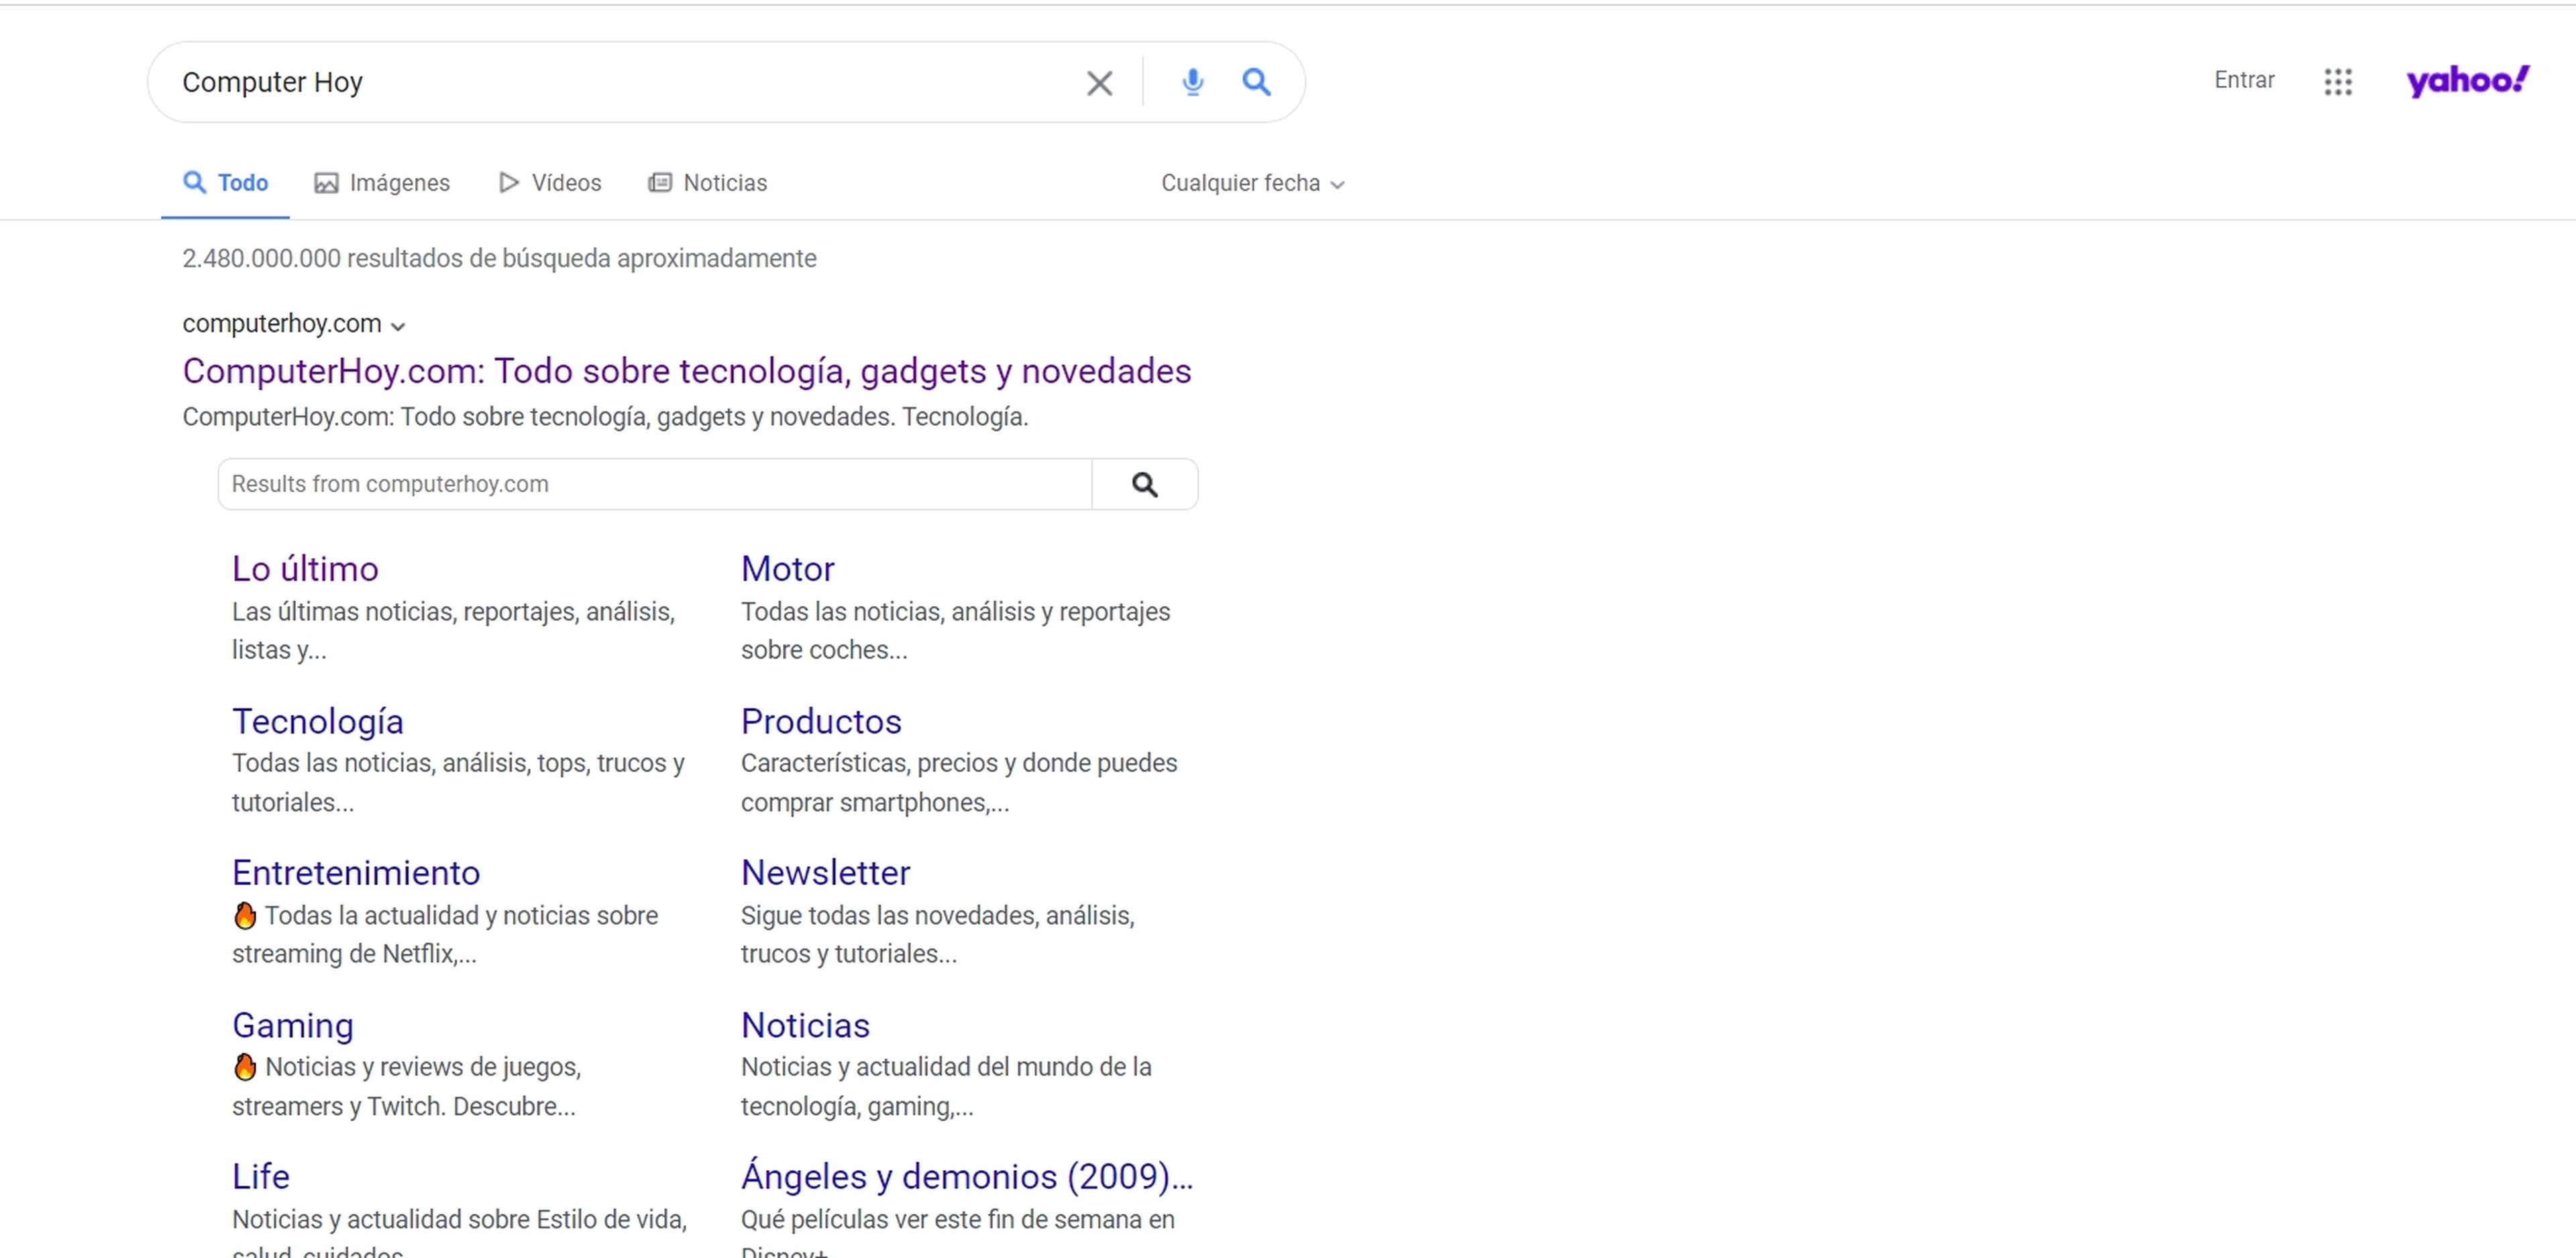Image resolution: width=2576 pixels, height=1258 pixels.
Task: Open the Yahoo apps grid icon
Action: pyautogui.click(x=2337, y=82)
